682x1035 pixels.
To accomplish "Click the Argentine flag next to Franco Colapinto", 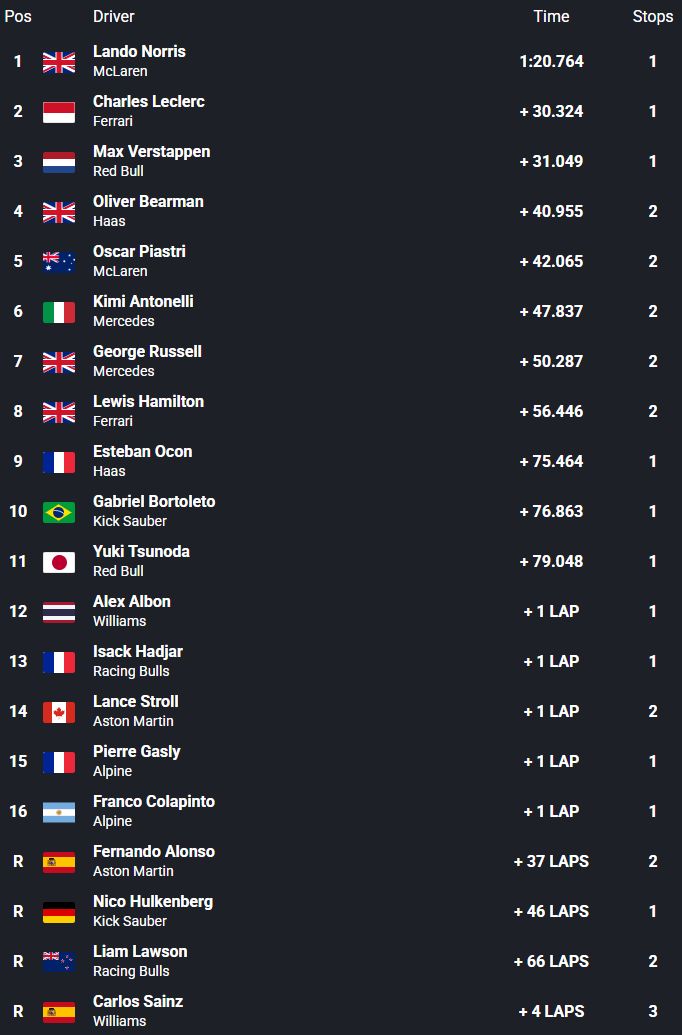I will coord(59,812).
